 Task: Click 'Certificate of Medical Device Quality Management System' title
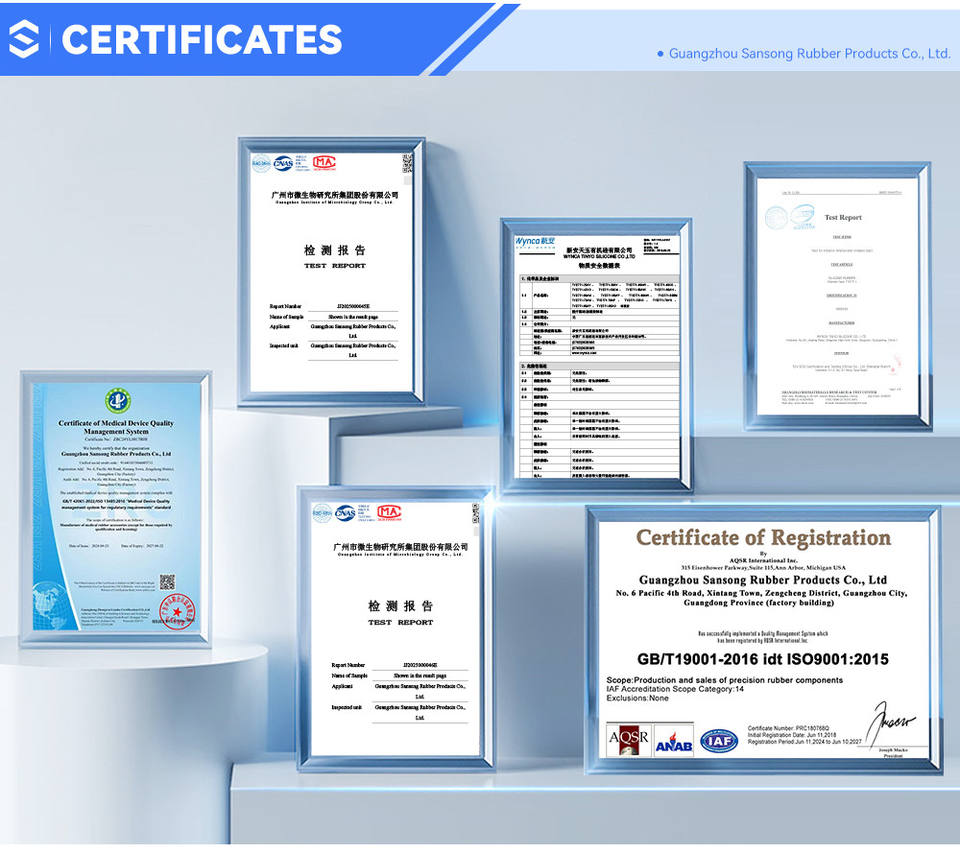116,427
